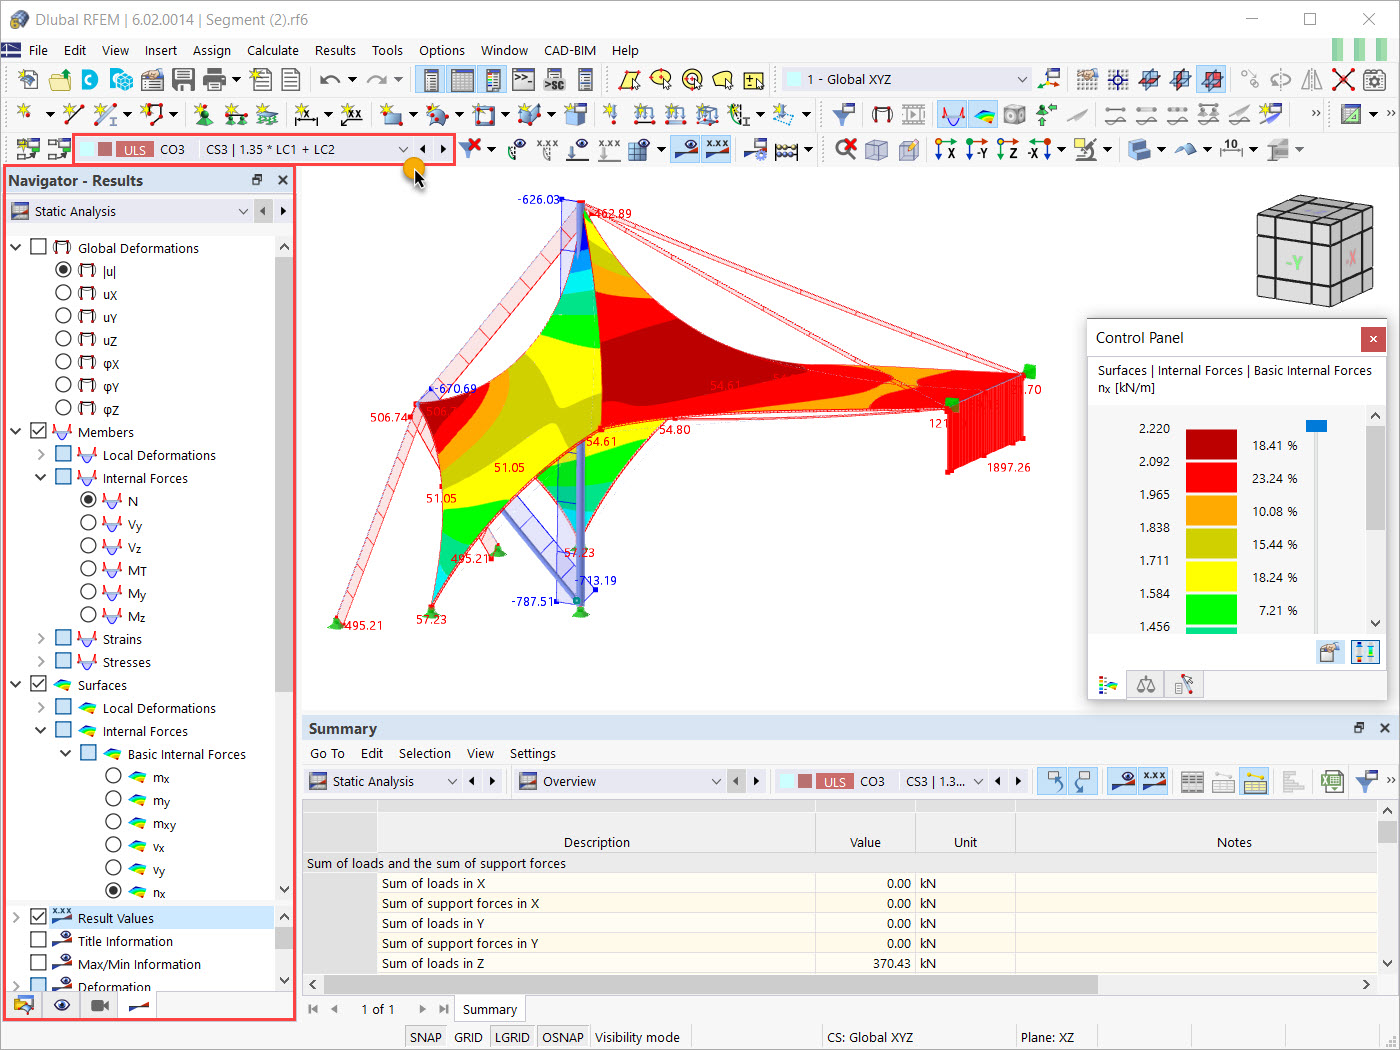
Task: Click the Save floppy disk icon
Action: tap(183, 79)
